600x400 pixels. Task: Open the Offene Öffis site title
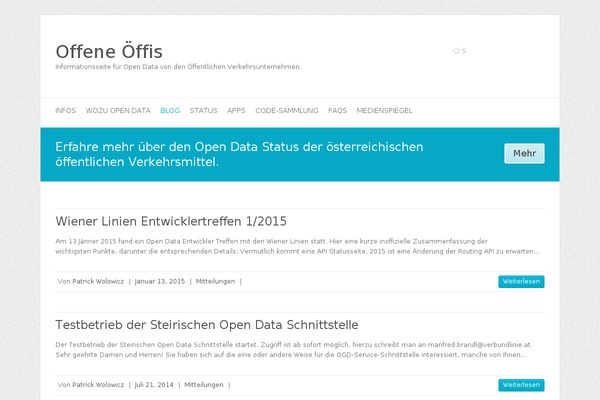tap(109, 52)
